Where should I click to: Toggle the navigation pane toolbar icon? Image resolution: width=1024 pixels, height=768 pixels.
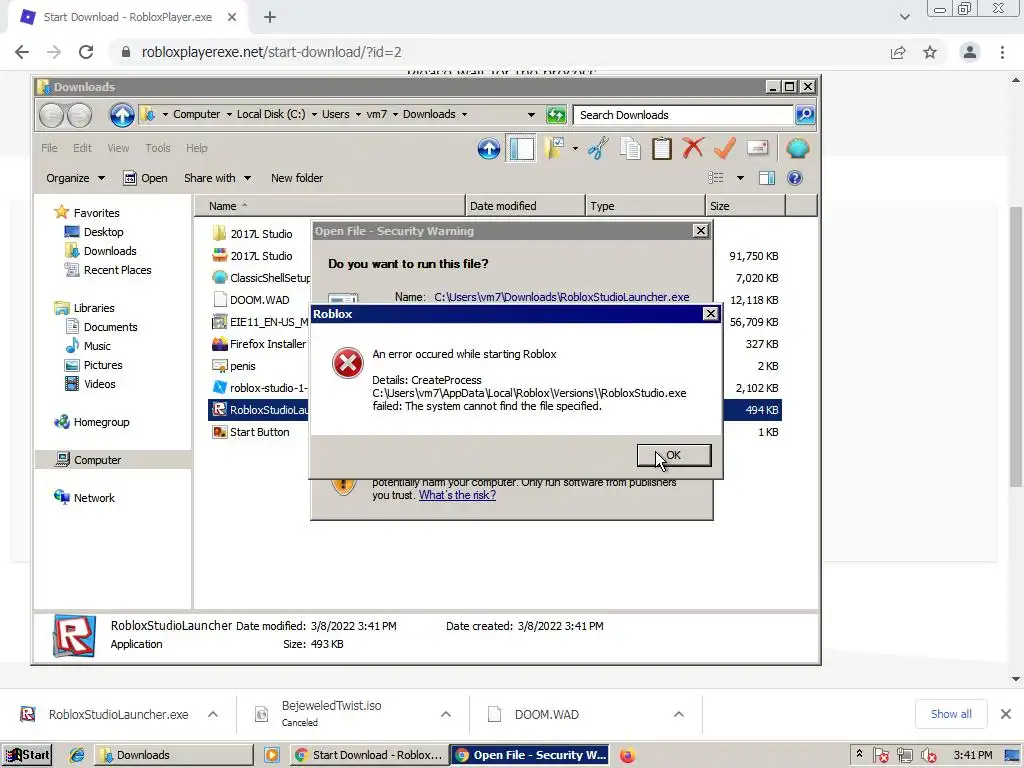coord(521,149)
